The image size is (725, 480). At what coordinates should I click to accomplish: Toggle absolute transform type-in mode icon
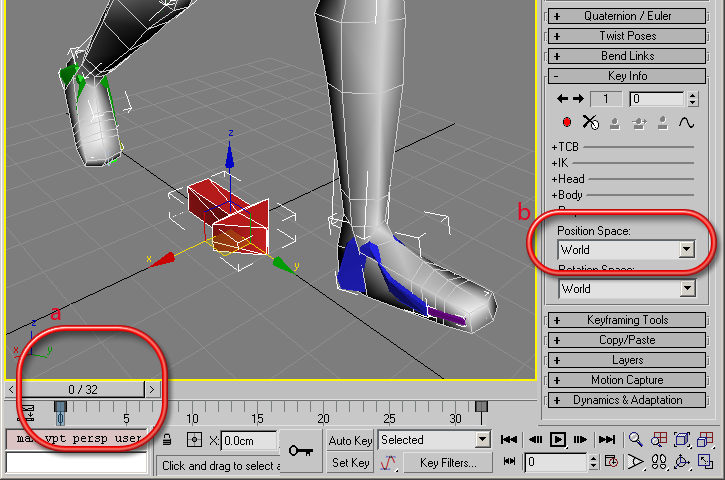[194, 440]
